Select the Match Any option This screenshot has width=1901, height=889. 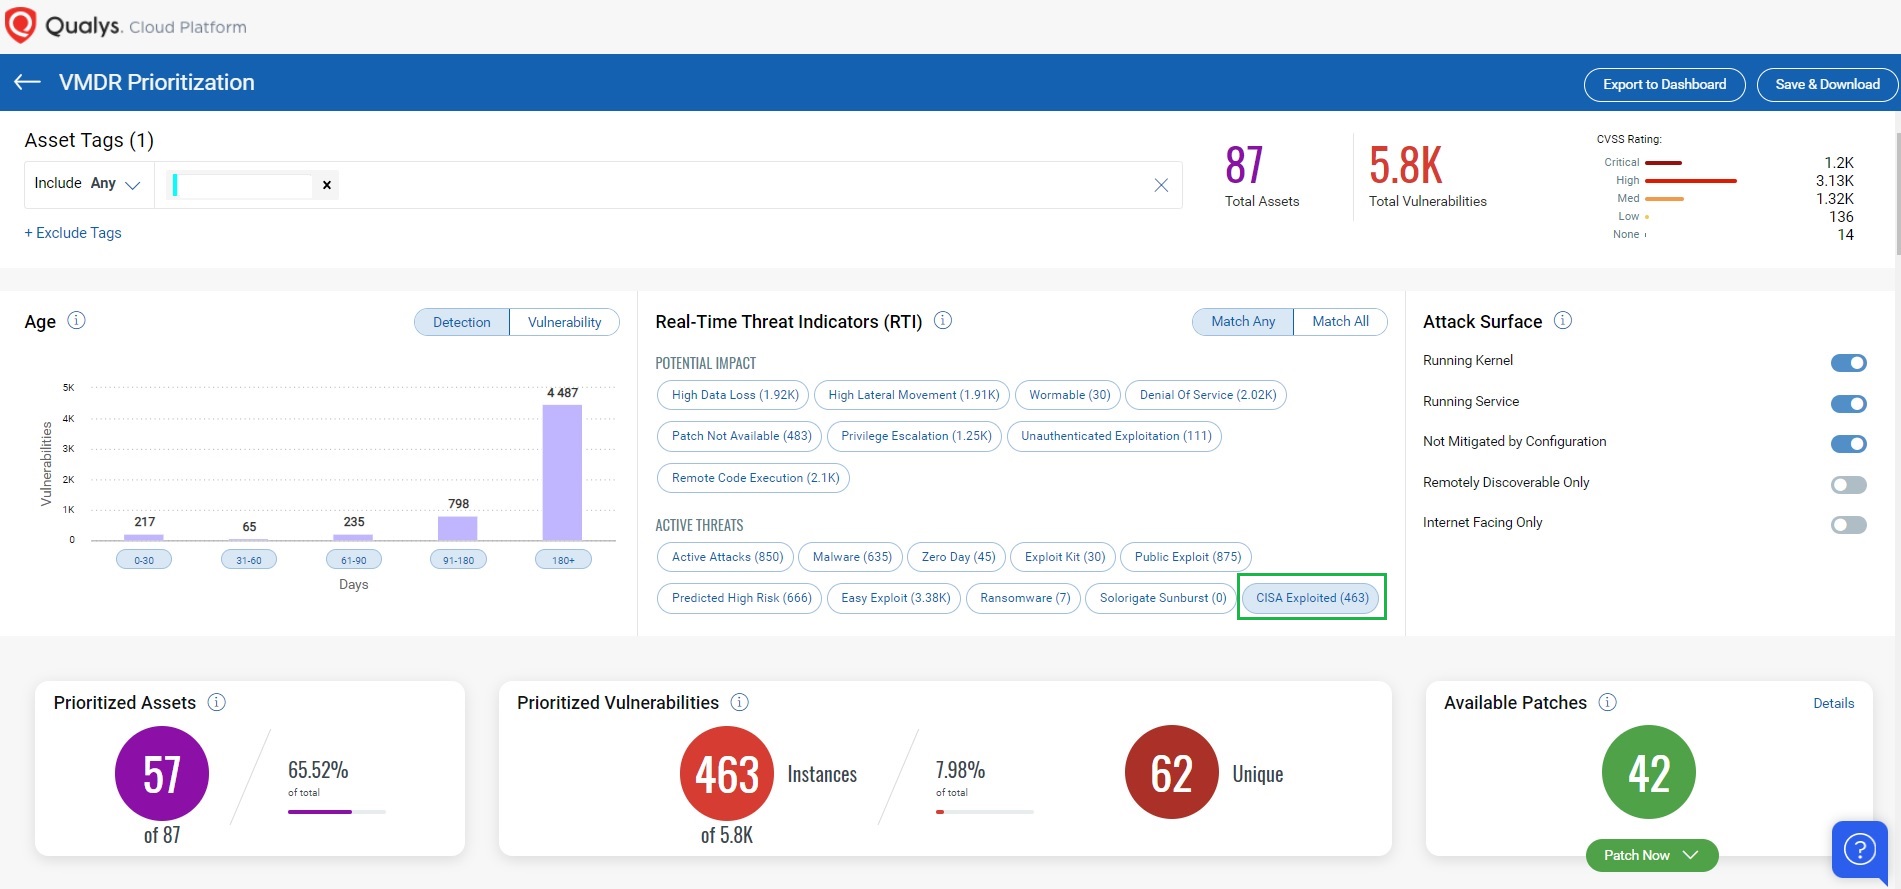pos(1243,321)
